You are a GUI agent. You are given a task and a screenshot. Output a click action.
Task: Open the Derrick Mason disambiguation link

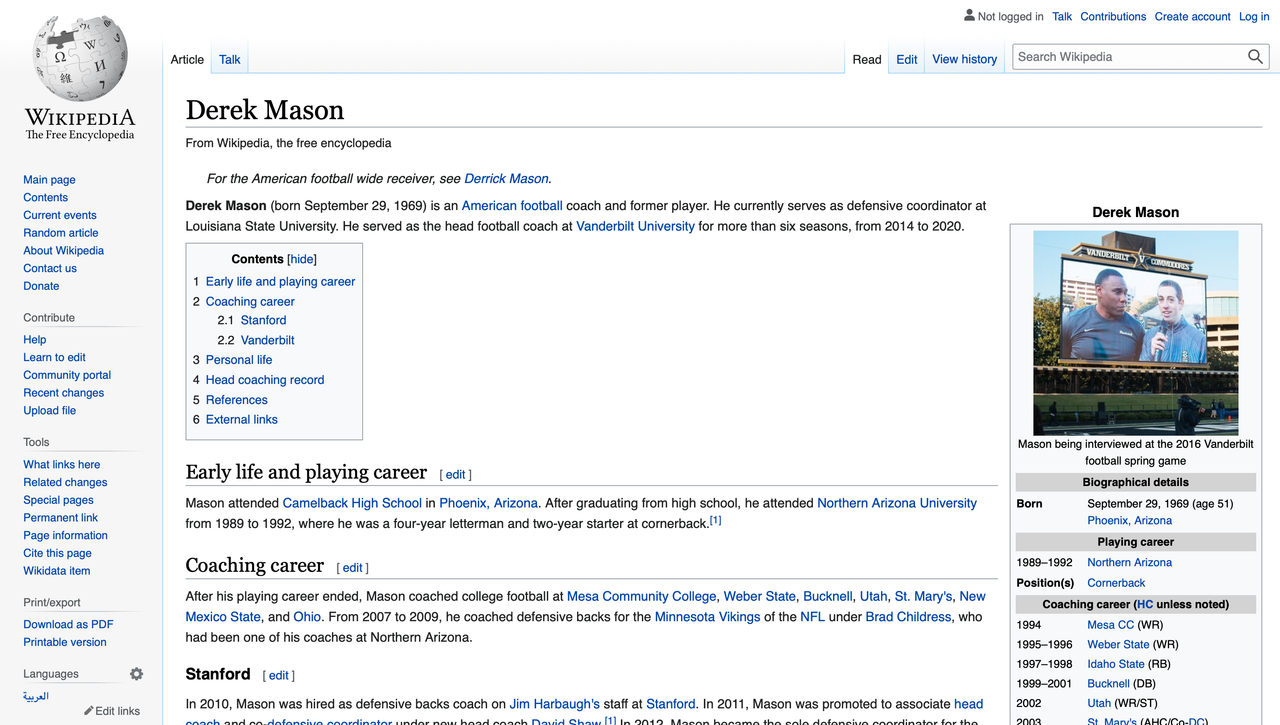(506, 179)
